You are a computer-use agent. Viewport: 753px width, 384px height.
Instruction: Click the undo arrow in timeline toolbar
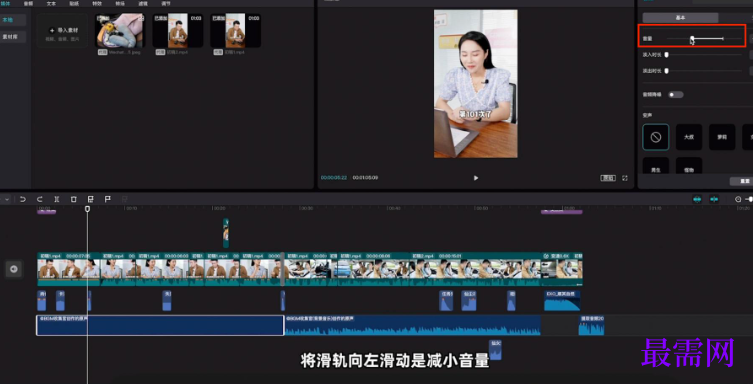pyautogui.click(x=23, y=199)
